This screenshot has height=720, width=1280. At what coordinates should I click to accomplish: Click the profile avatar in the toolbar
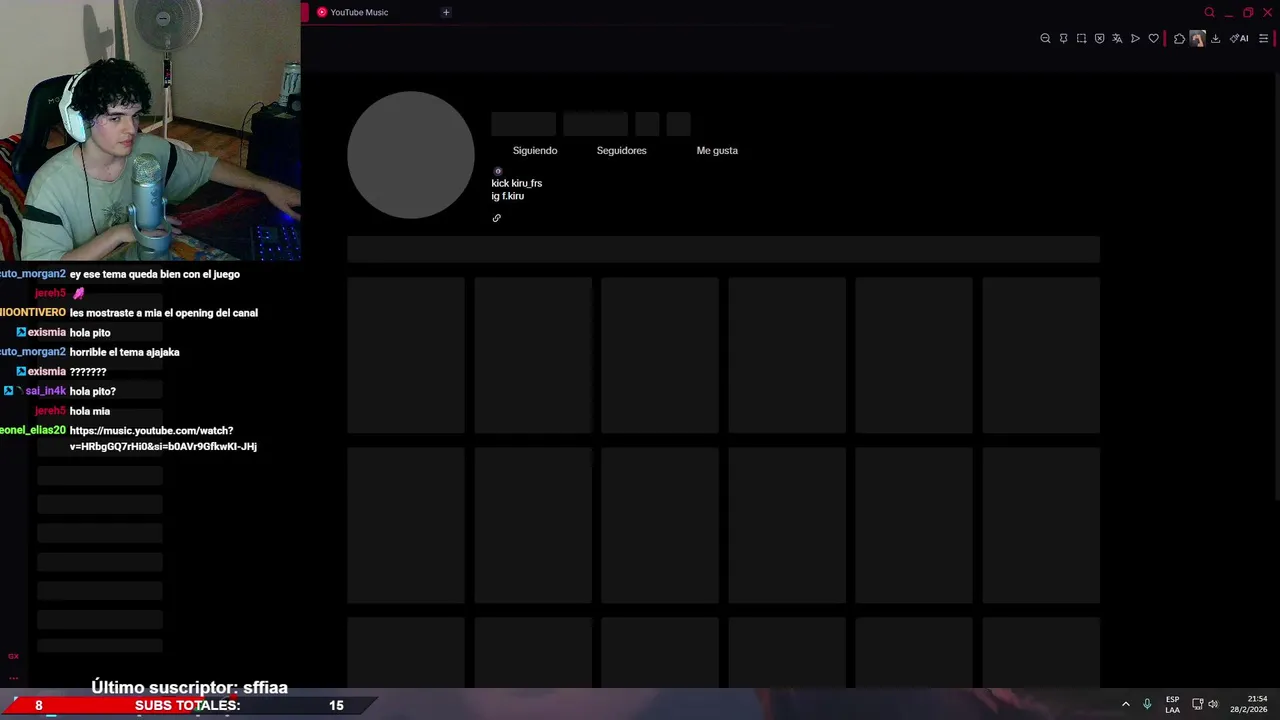tap(1197, 38)
